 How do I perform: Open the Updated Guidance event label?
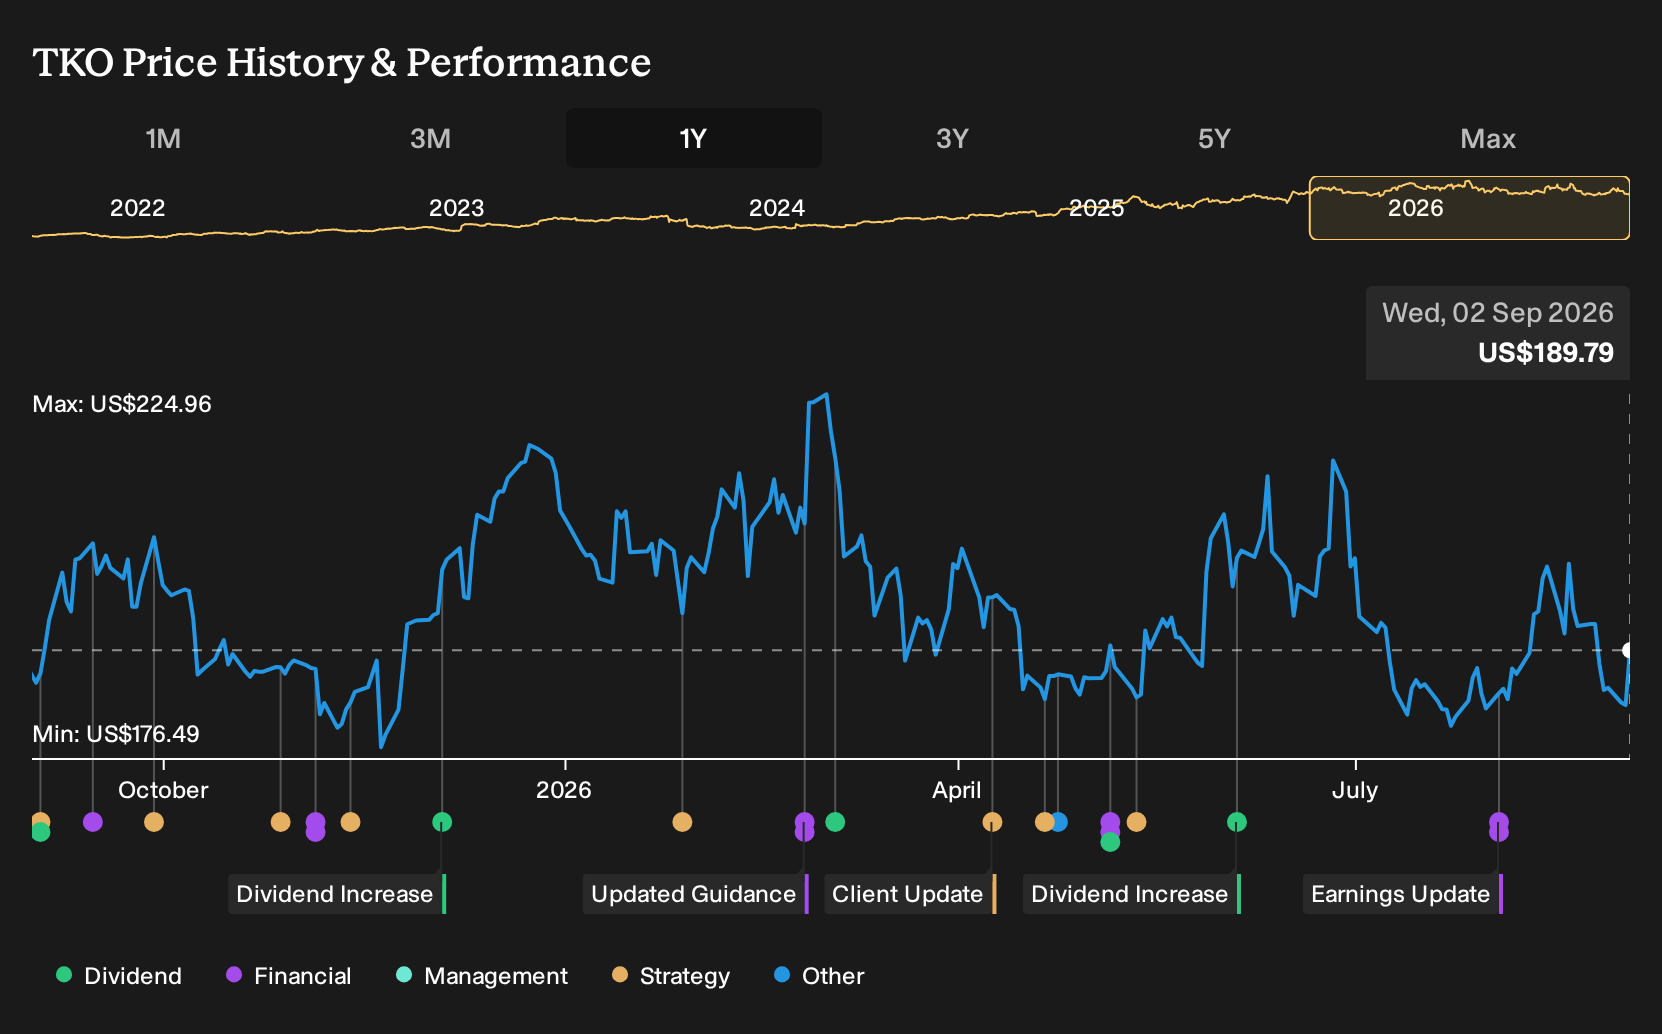(x=696, y=894)
